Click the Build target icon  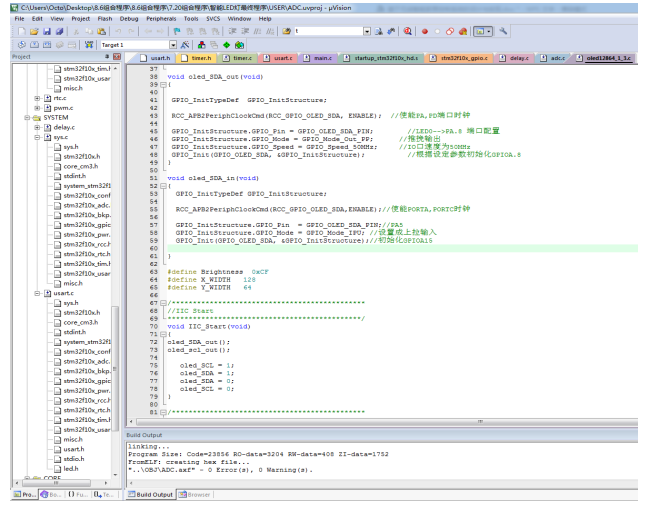point(34,45)
